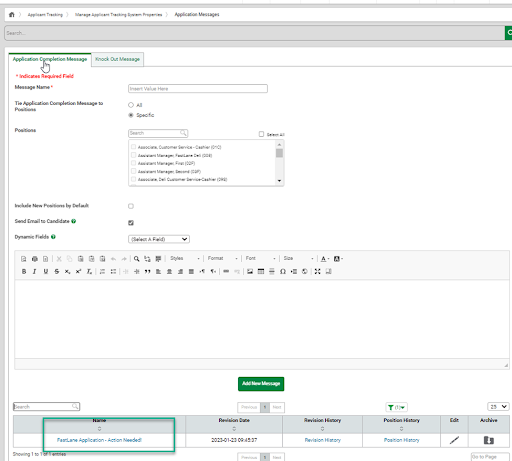This screenshot has height=461, width=512.
Task: Archive the FastLane Application message
Action: 488,440
